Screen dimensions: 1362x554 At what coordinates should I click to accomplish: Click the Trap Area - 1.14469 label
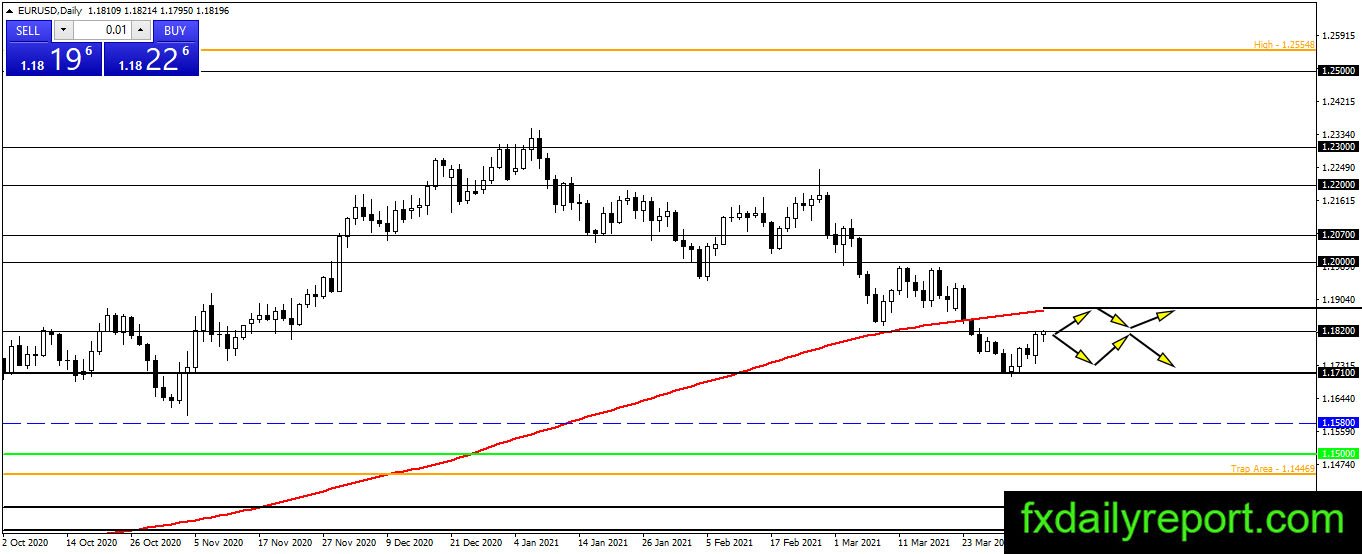[x=1273, y=468]
